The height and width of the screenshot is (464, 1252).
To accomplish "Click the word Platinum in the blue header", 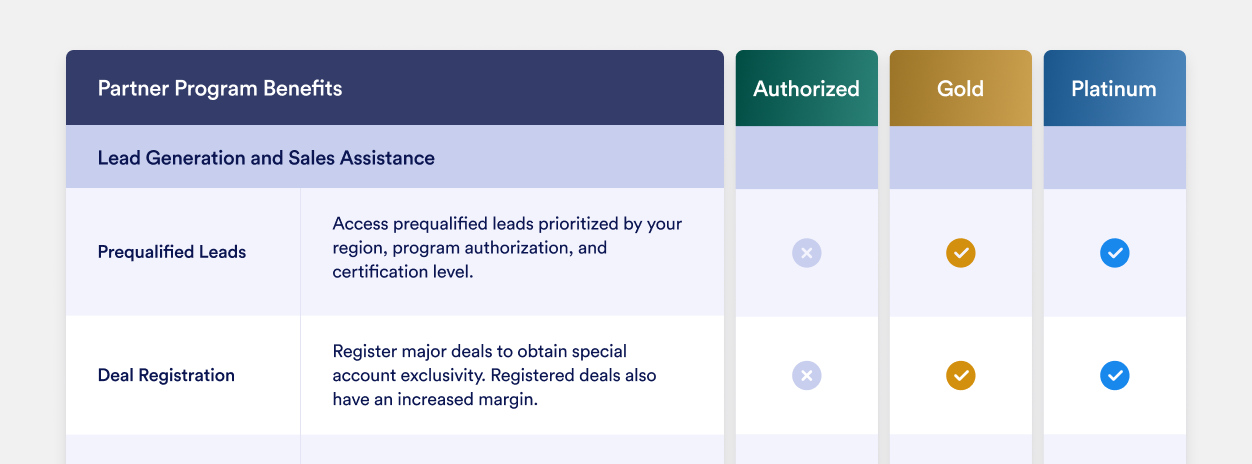I will (x=1114, y=89).
